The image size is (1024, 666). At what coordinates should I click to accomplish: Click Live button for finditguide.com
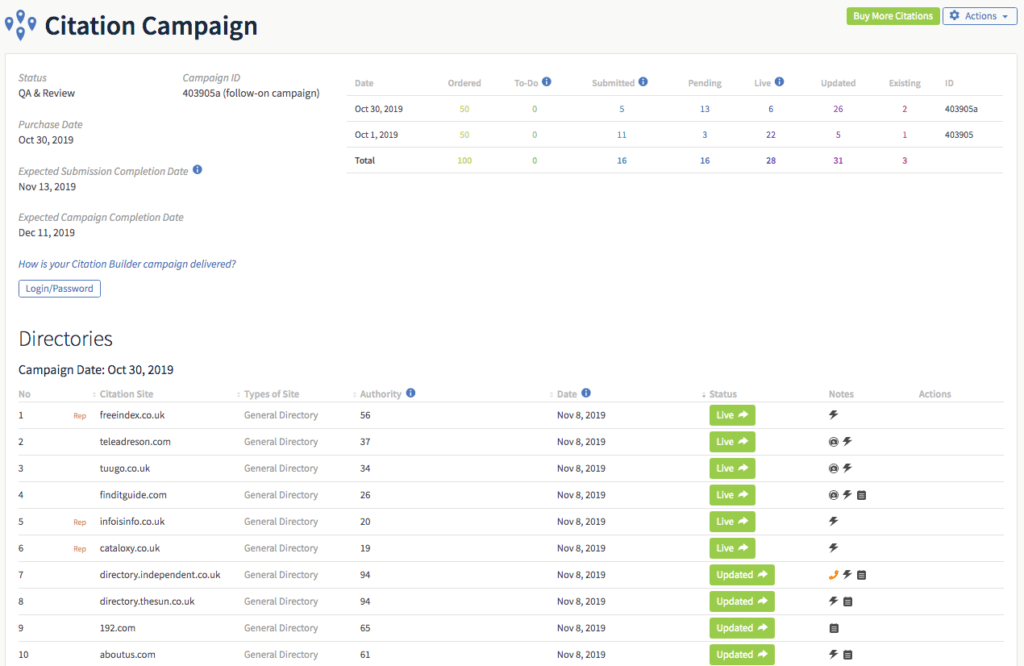732,495
